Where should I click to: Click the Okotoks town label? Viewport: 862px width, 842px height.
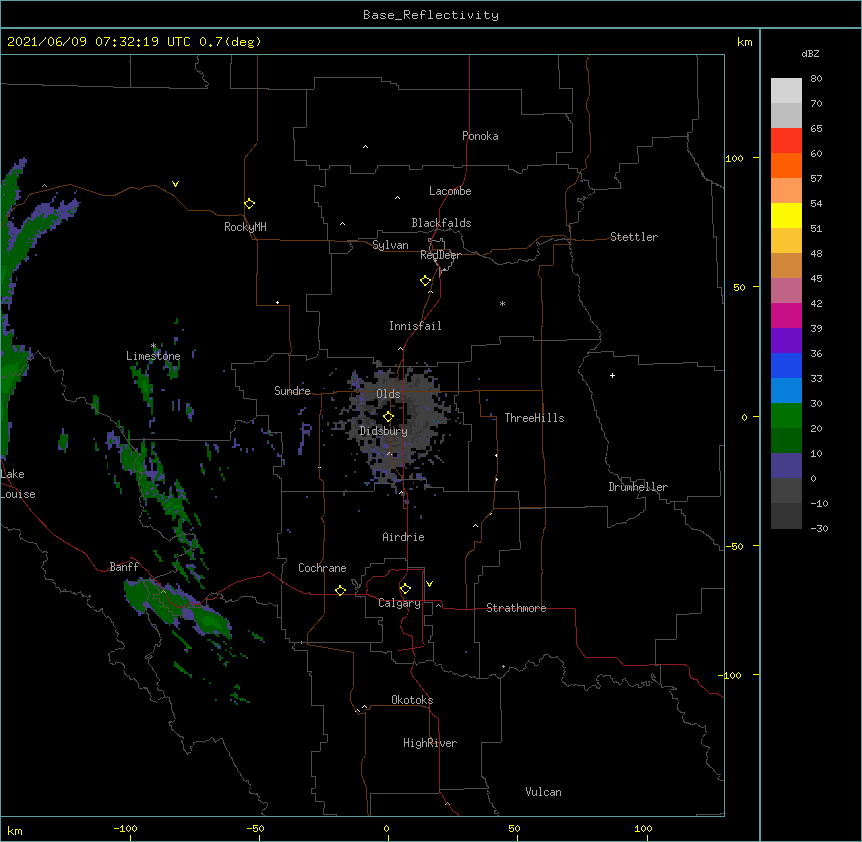click(x=412, y=700)
